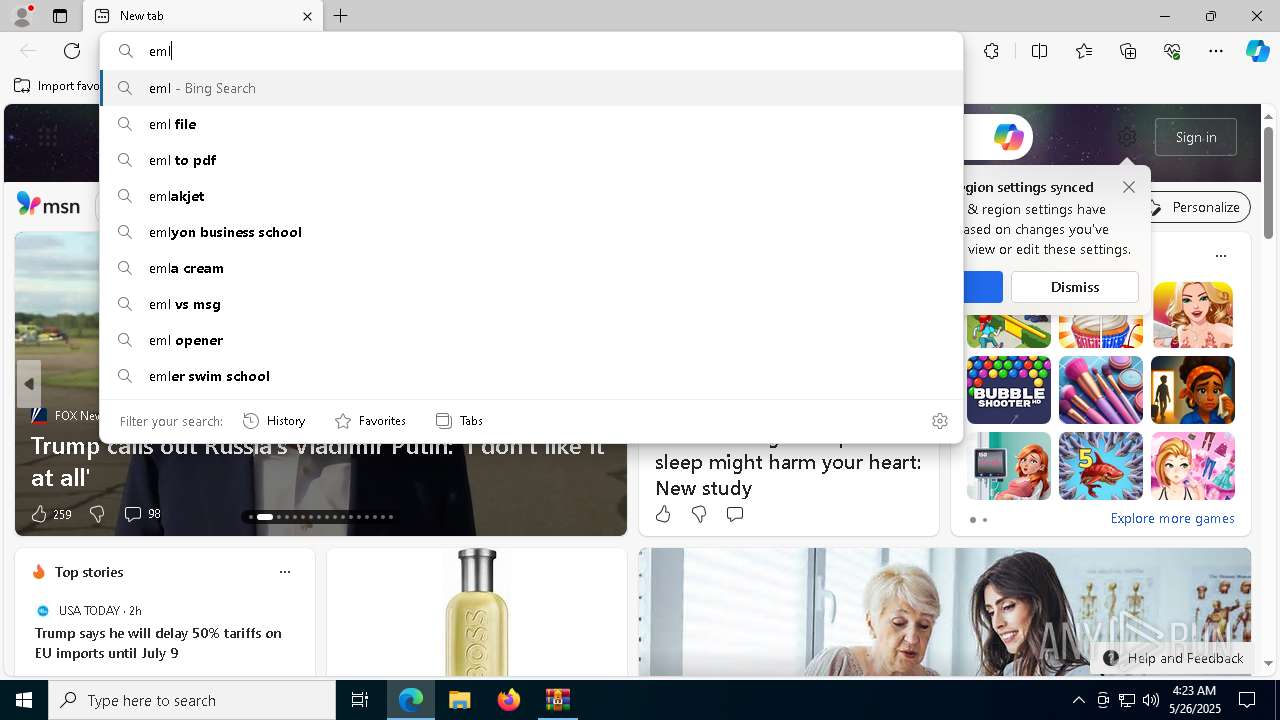This screenshot has height=720, width=1280.
Task: Click the Personalize button
Action: (1195, 207)
